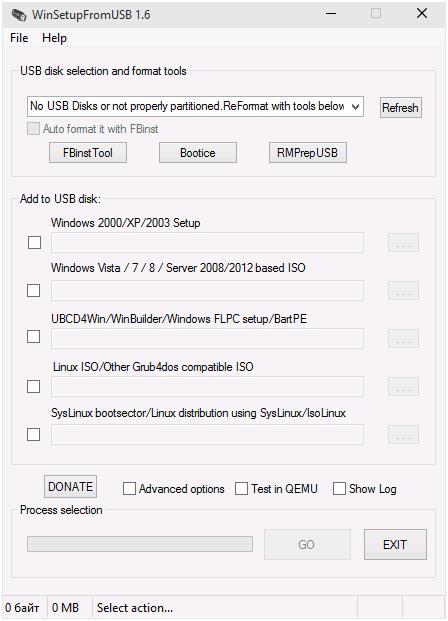
Task: Click the WinSetupFromUSB app icon in title bar
Action: point(19,15)
